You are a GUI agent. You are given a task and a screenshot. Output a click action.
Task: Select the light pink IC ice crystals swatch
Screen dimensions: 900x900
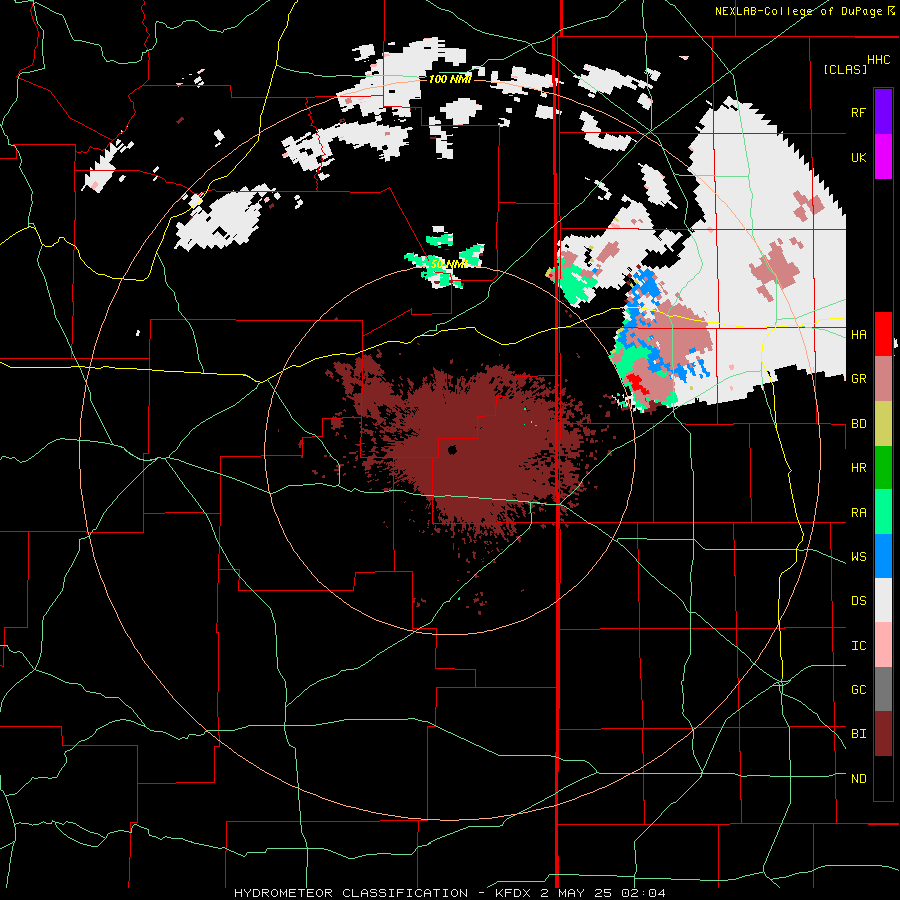click(883, 645)
